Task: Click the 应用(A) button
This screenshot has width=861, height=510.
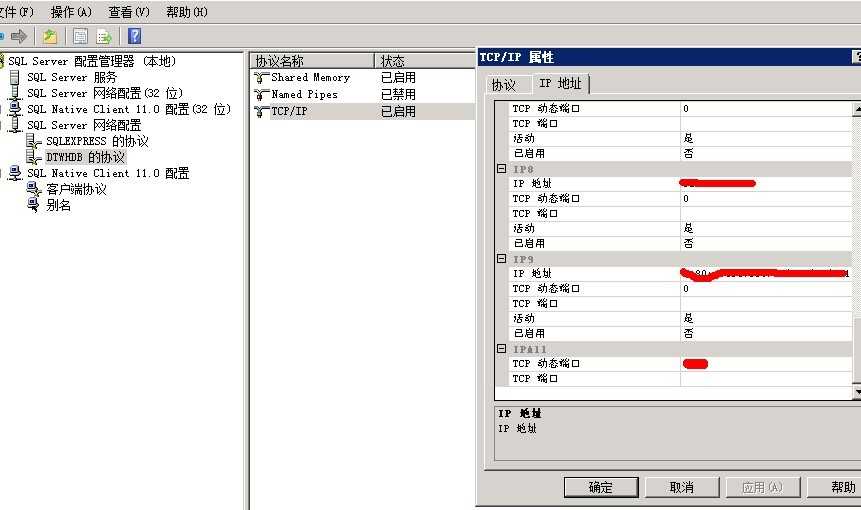Action: 763,487
